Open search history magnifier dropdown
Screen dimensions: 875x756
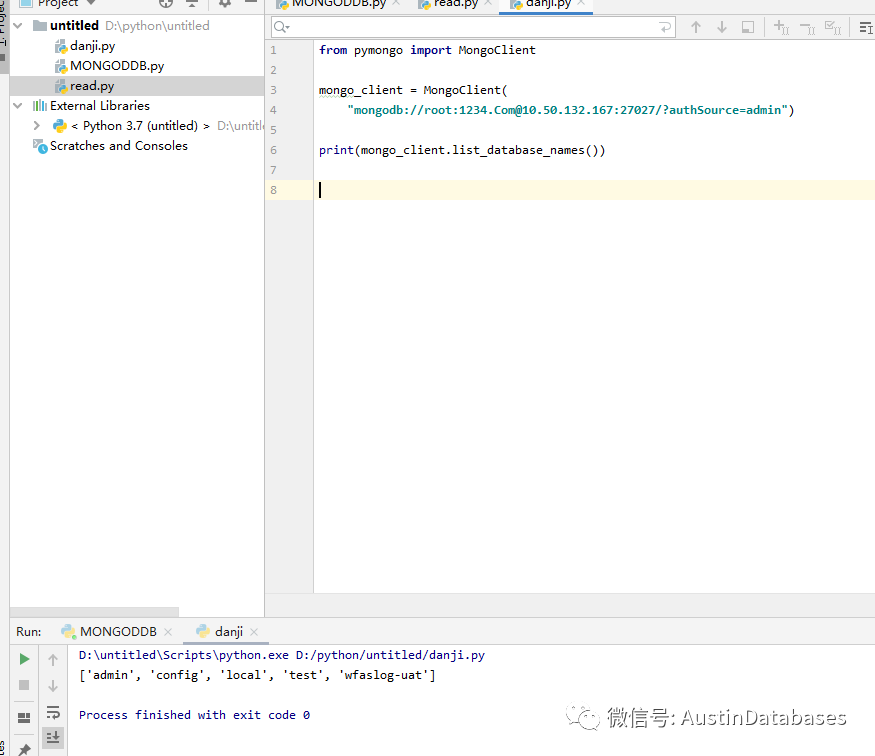point(282,27)
